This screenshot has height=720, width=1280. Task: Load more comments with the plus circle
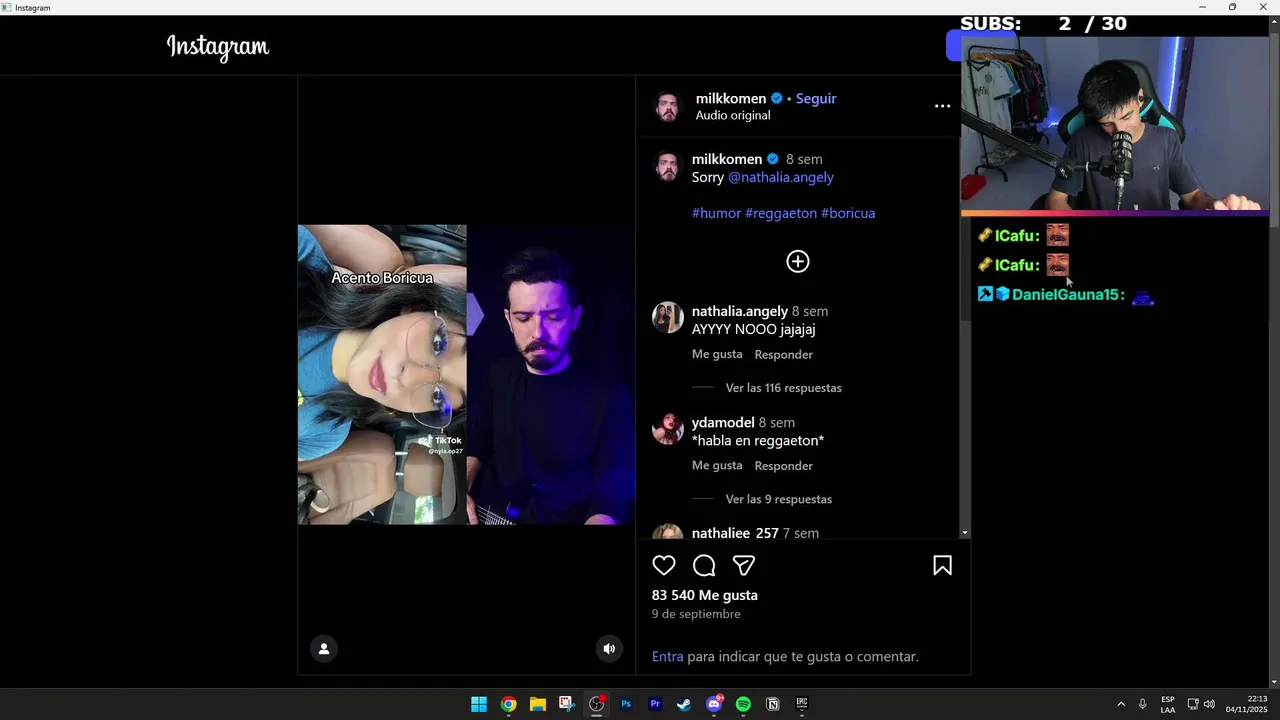coord(798,262)
